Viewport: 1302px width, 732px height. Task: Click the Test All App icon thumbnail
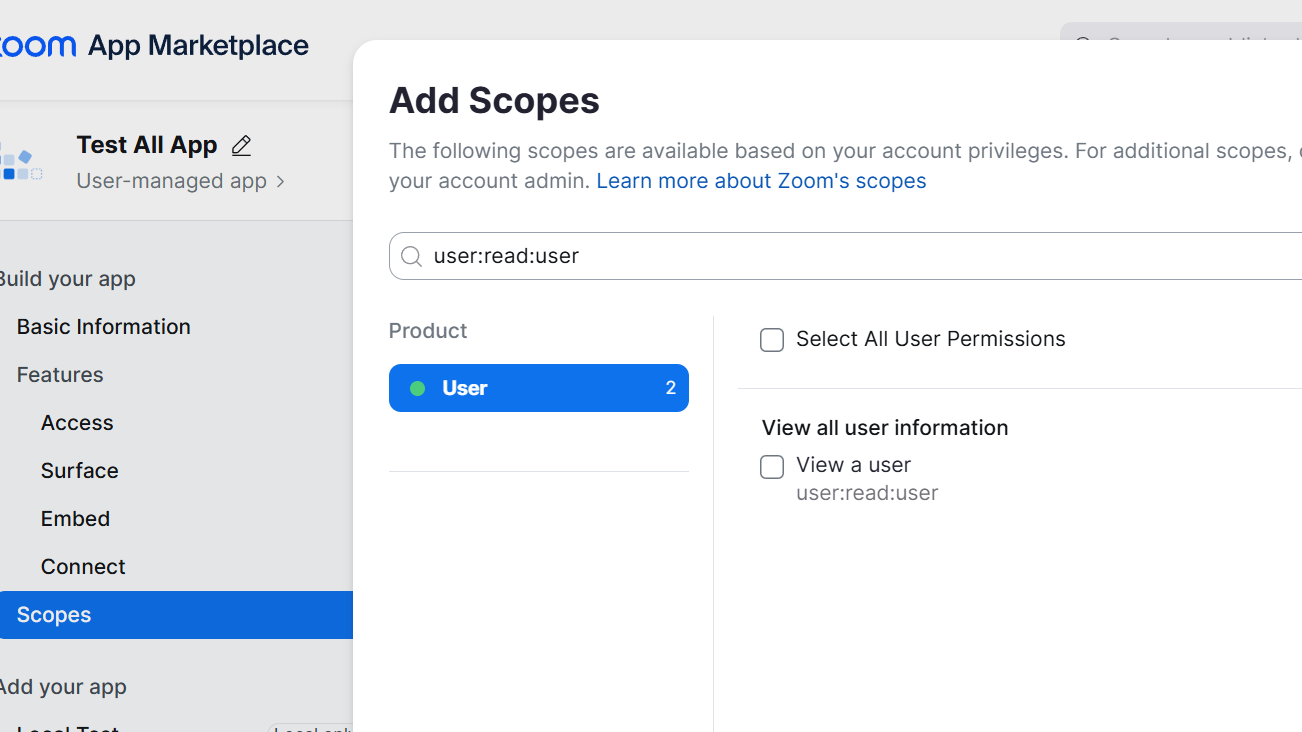[x=20, y=162]
